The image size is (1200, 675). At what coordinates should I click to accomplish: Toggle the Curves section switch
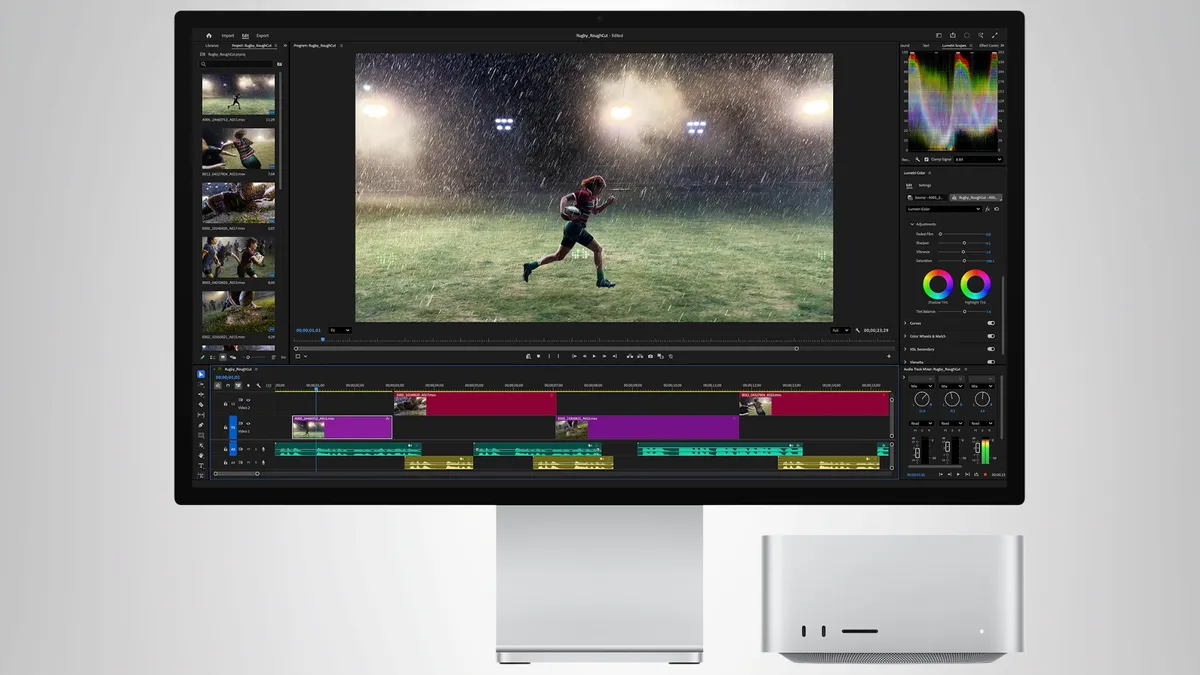(x=991, y=323)
